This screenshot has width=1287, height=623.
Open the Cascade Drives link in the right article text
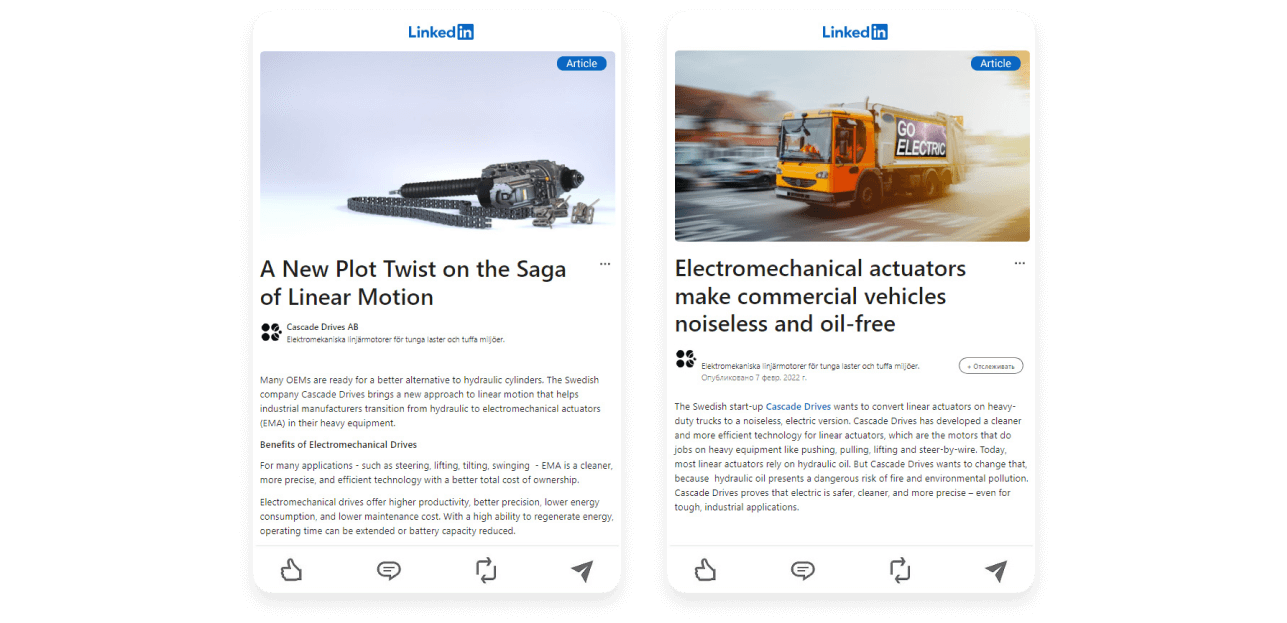[798, 406]
